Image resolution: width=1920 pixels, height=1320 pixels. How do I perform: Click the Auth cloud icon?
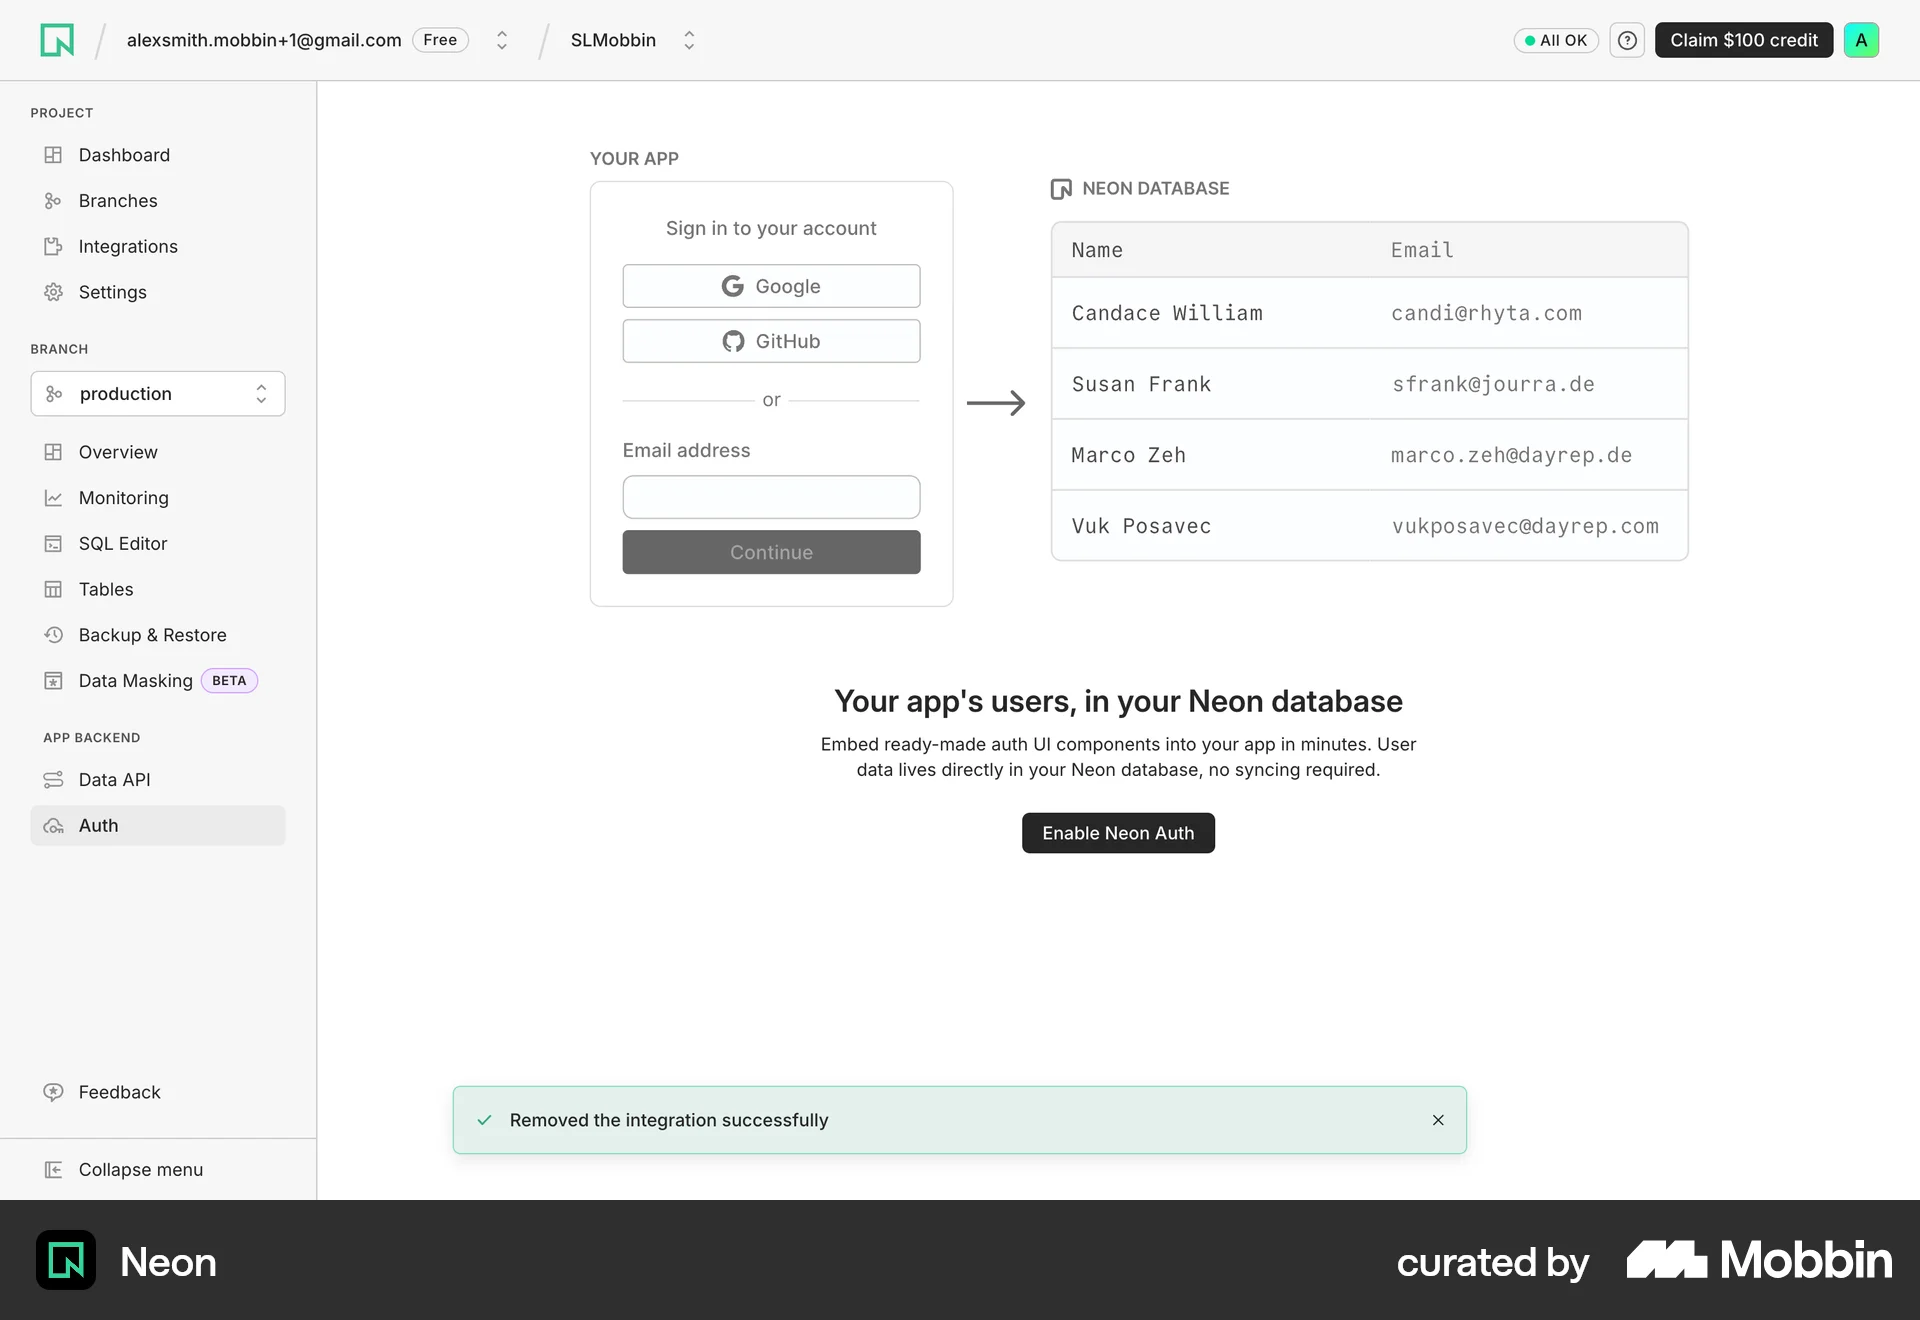[53, 826]
